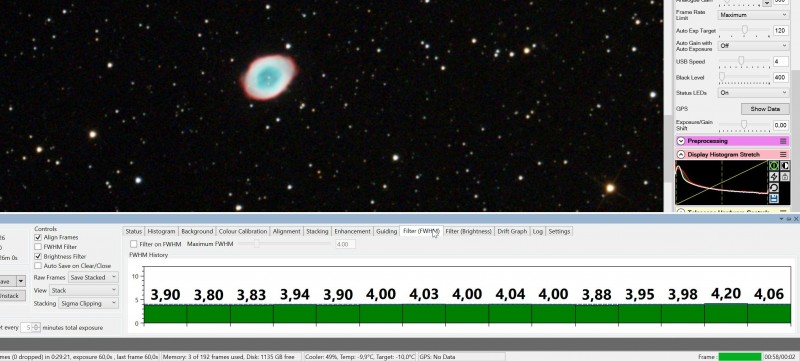800x361 pixels.
Task: Open the Frame Rate Limit dropdown
Action: pyautogui.click(x=754, y=15)
